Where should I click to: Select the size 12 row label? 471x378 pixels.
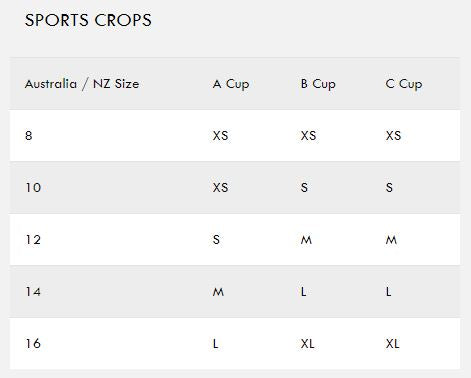tap(33, 240)
